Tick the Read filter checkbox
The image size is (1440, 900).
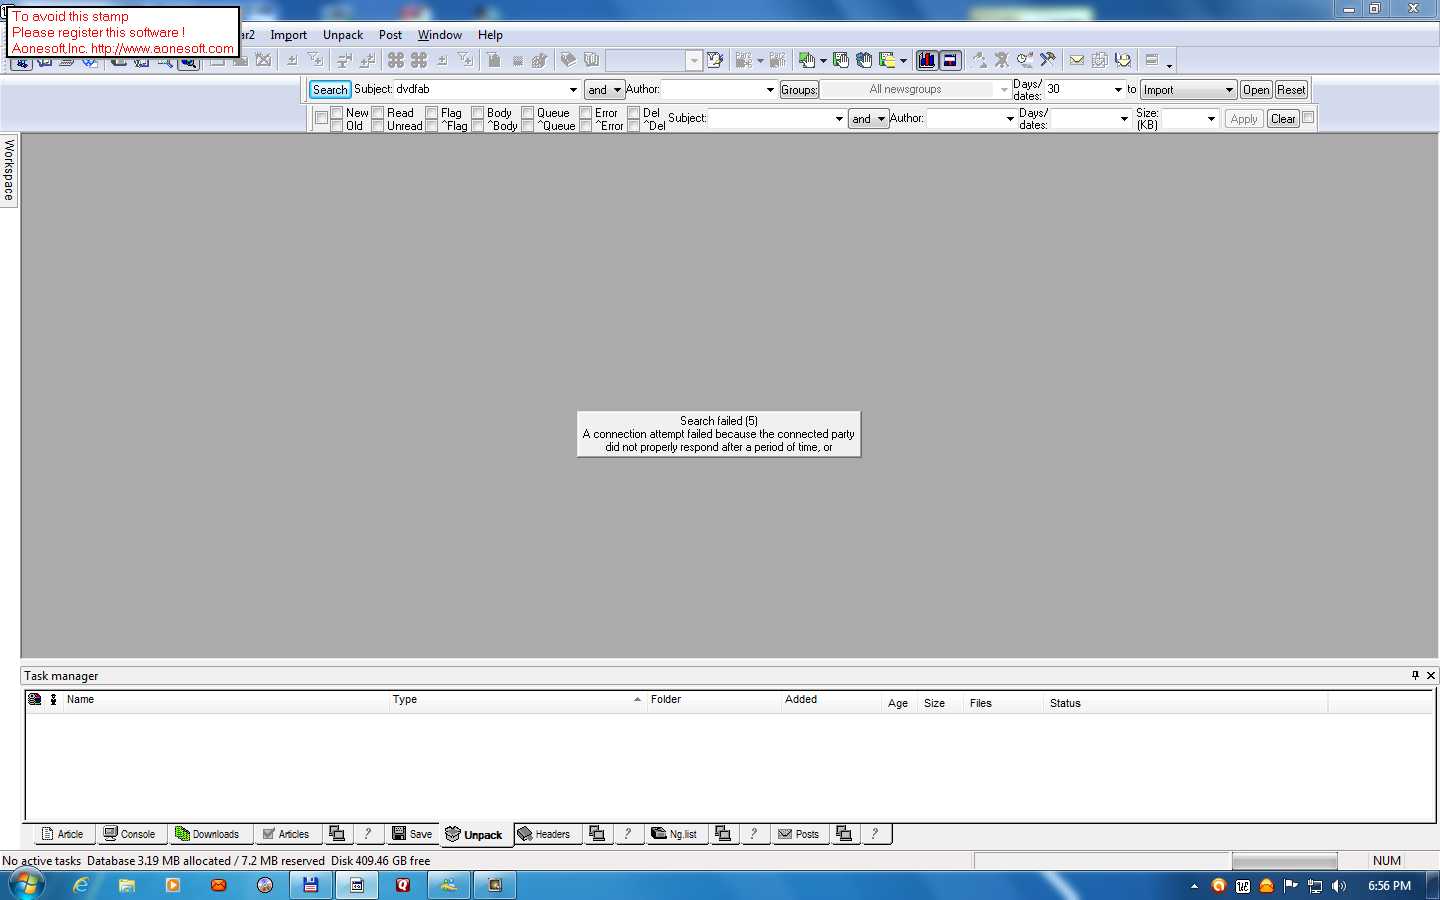pyautogui.click(x=378, y=113)
